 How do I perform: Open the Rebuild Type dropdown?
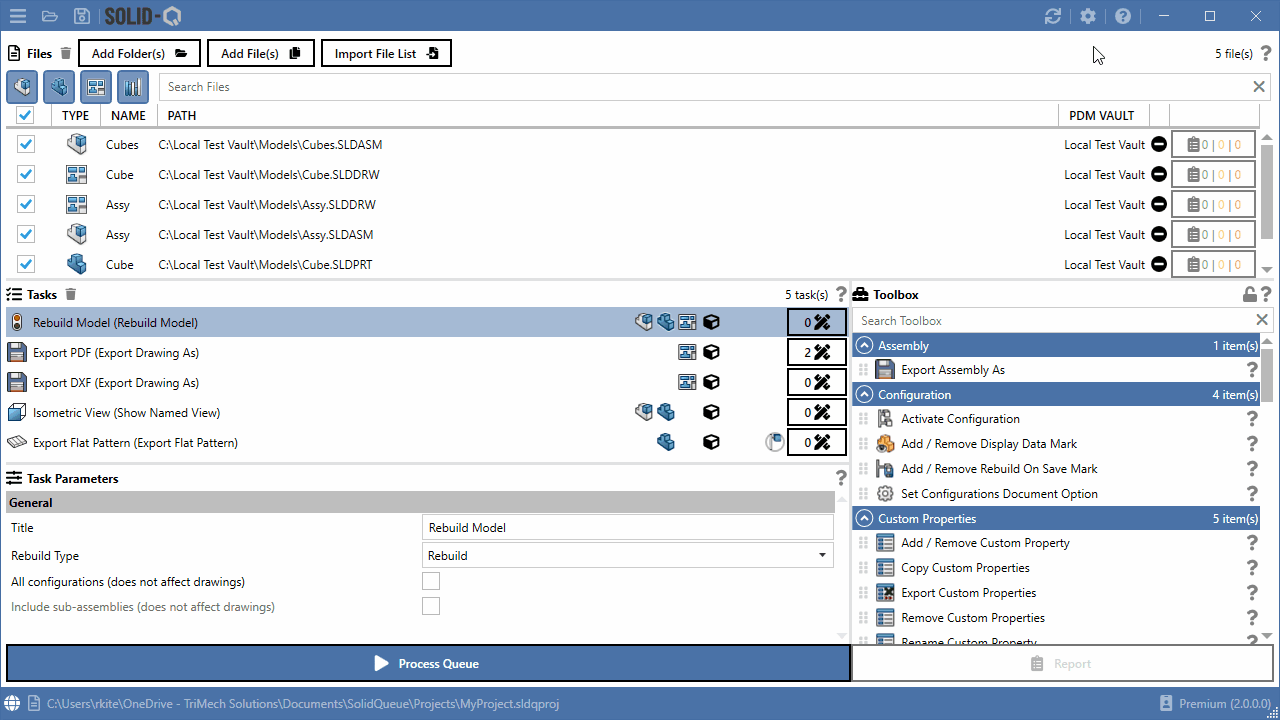tap(628, 555)
